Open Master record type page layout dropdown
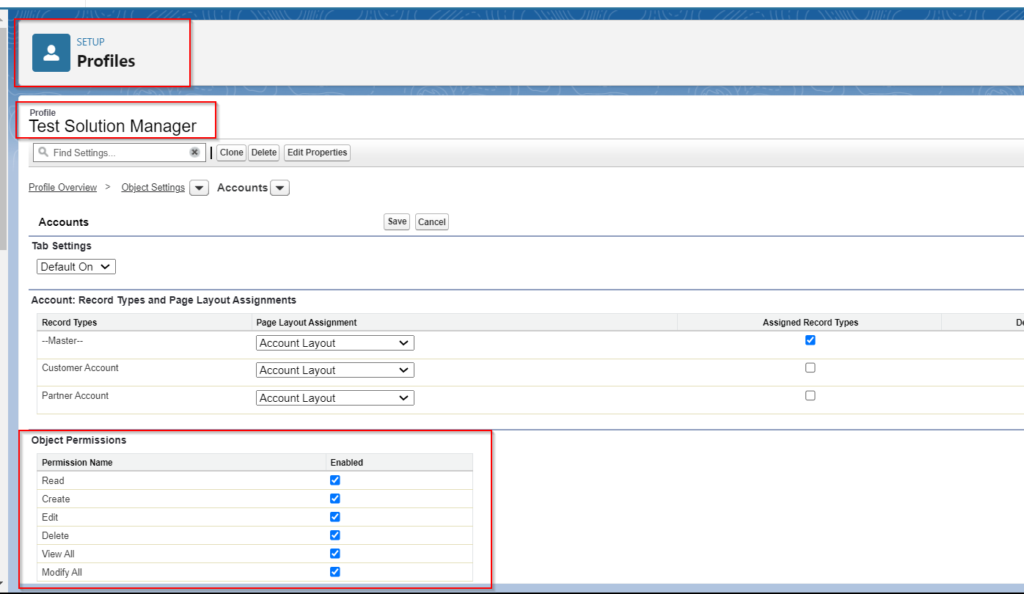This screenshot has height=594, width=1024. coord(335,343)
